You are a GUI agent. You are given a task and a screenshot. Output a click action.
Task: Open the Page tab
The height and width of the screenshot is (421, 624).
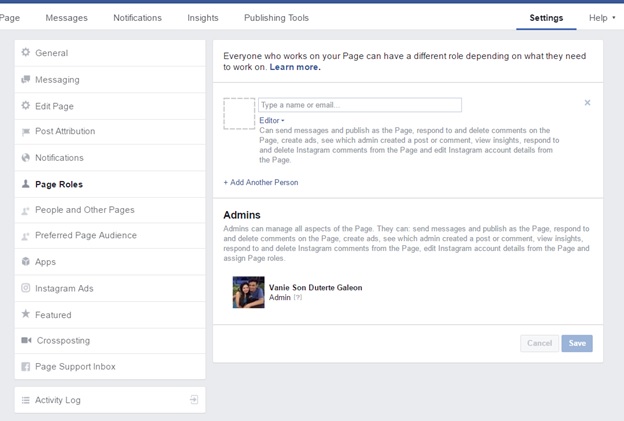[x=10, y=18]
